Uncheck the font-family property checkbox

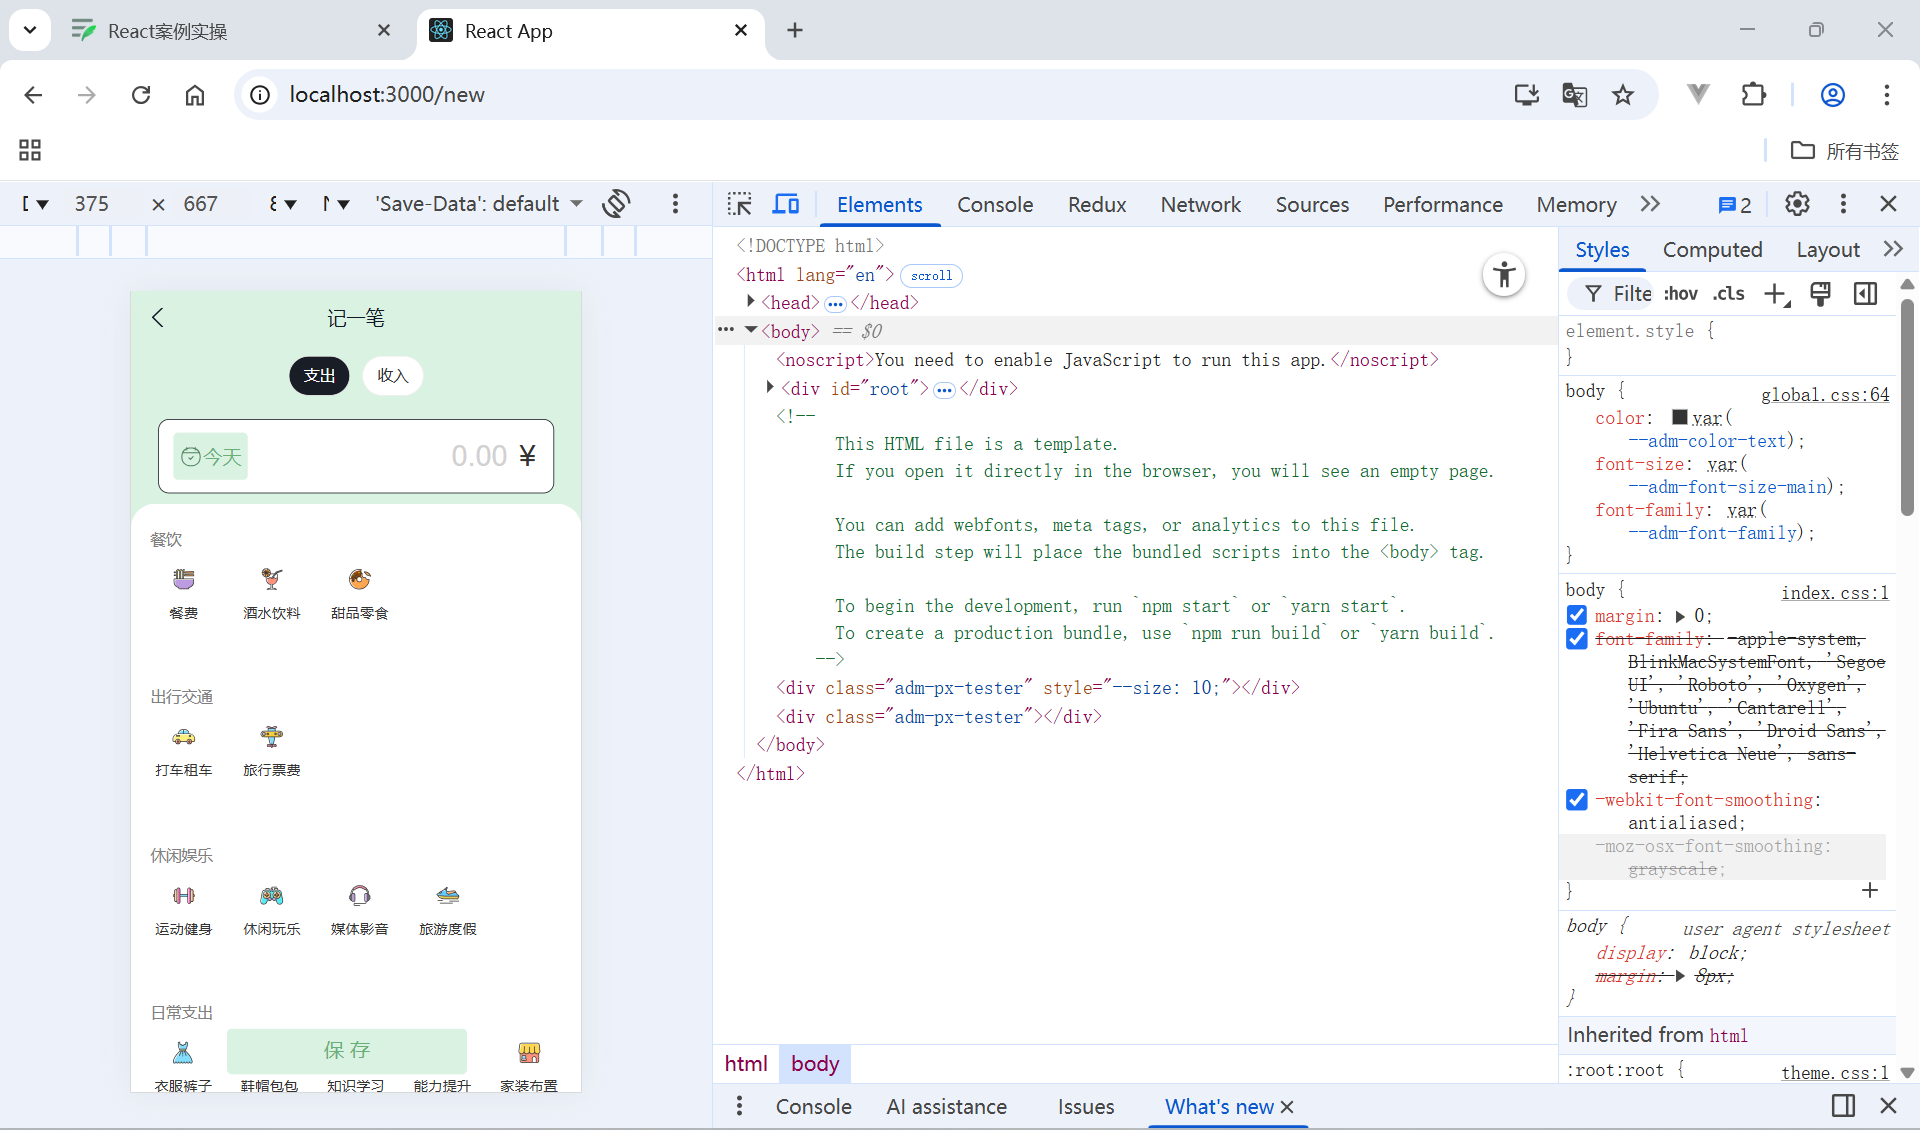point(1577,639)
